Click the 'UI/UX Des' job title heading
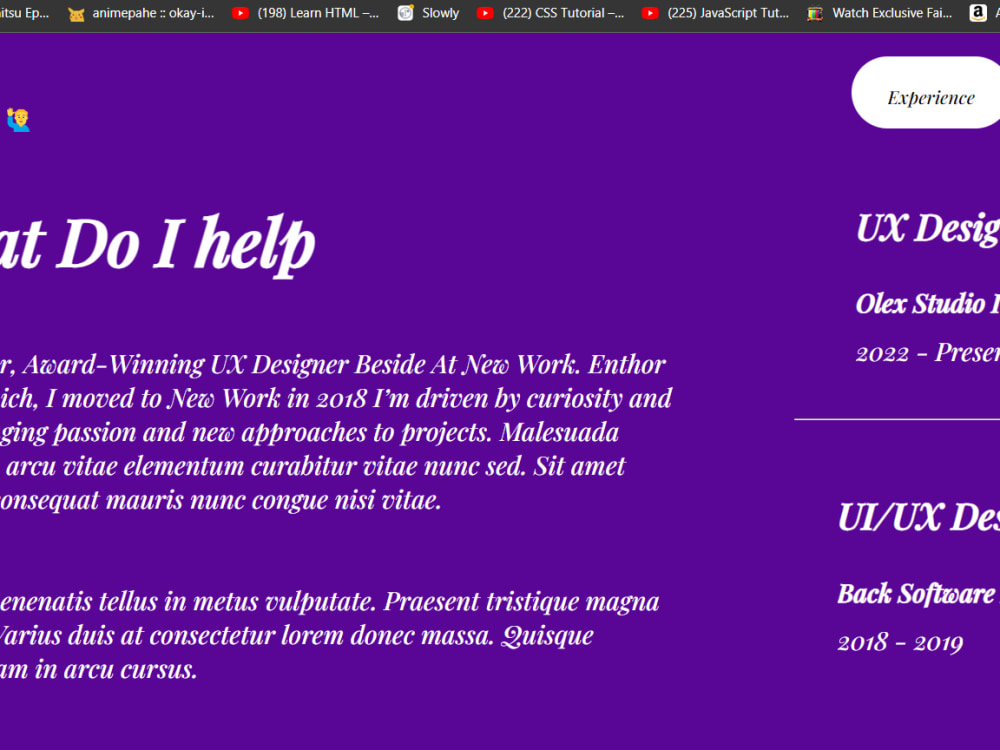 (919, 517)
